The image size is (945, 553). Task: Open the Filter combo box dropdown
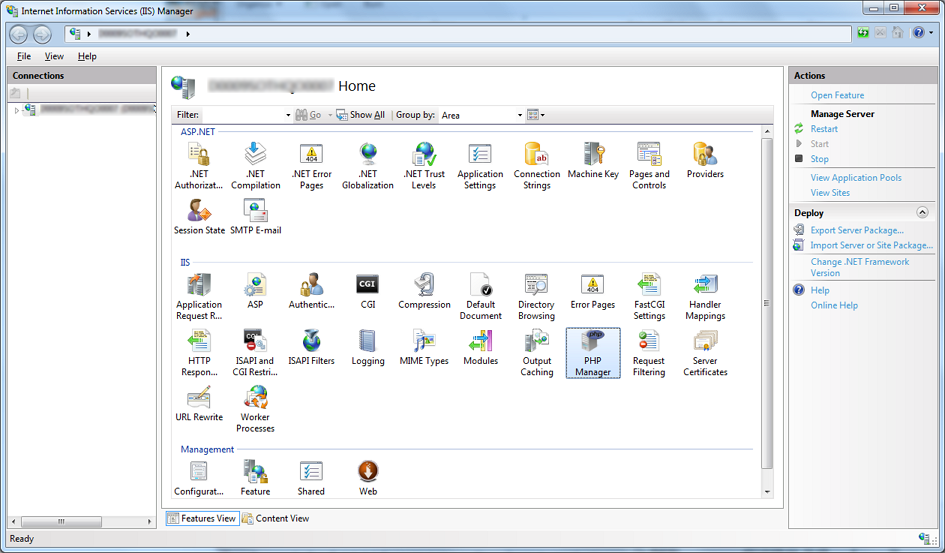point(288,115)
